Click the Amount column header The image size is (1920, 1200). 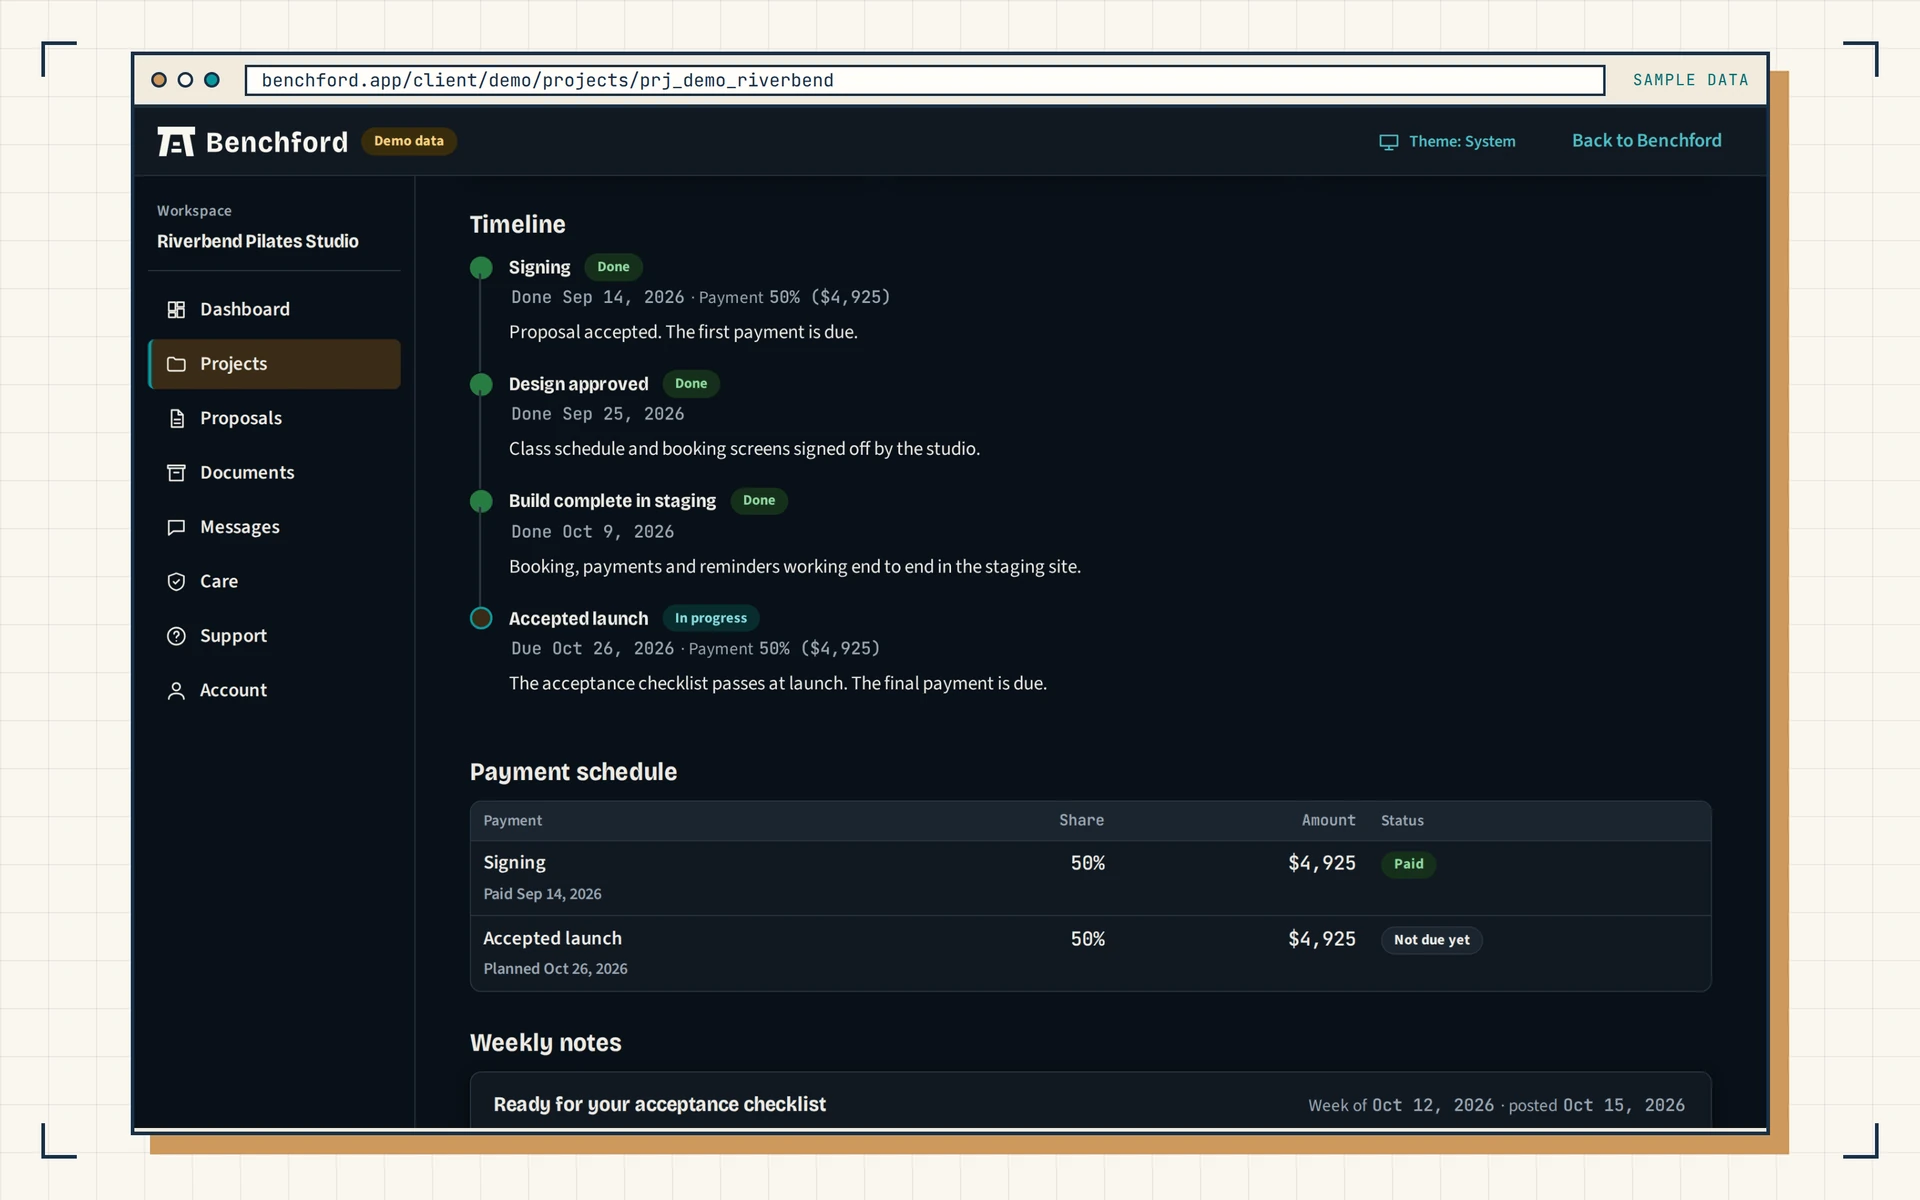click(x=1328, y=820)
